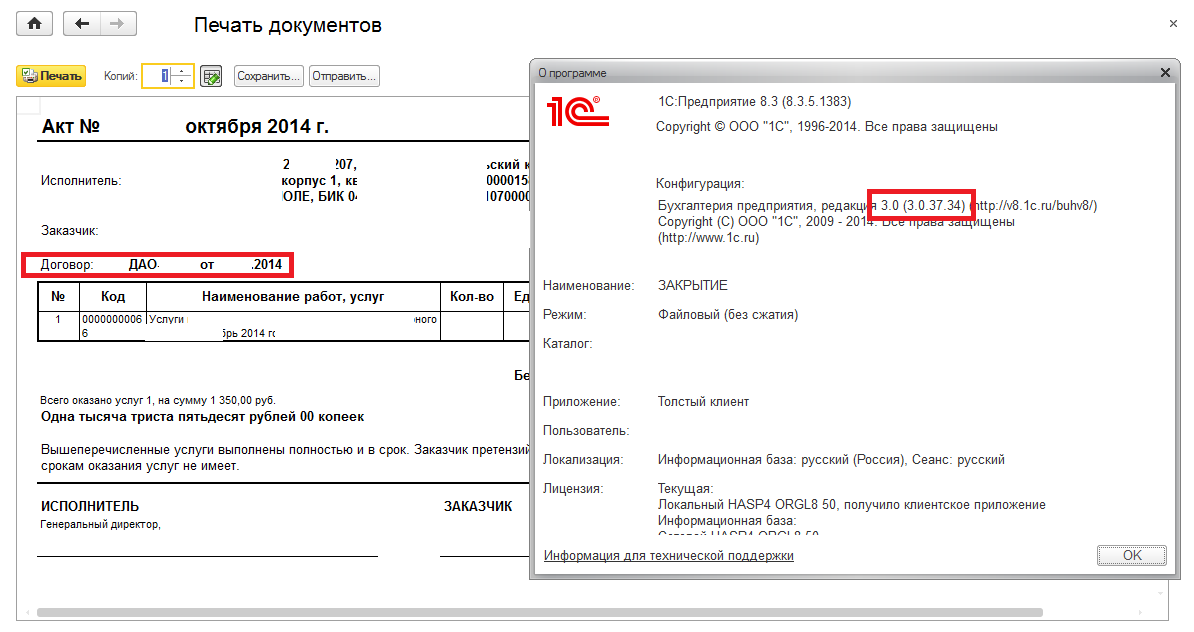Screen dimensions: 1194x632
Task: Click the Договор: label in the document
Action: coord(67,264)
